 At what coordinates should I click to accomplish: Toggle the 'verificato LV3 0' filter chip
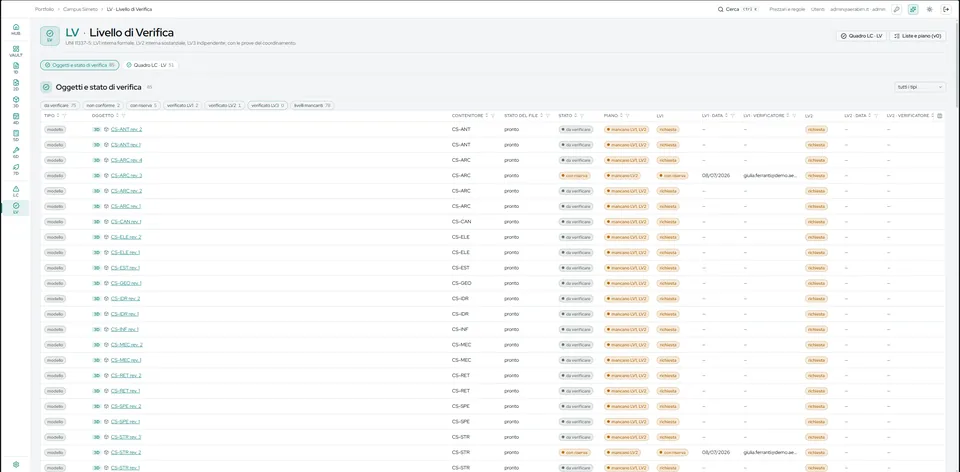click(268, 105)
